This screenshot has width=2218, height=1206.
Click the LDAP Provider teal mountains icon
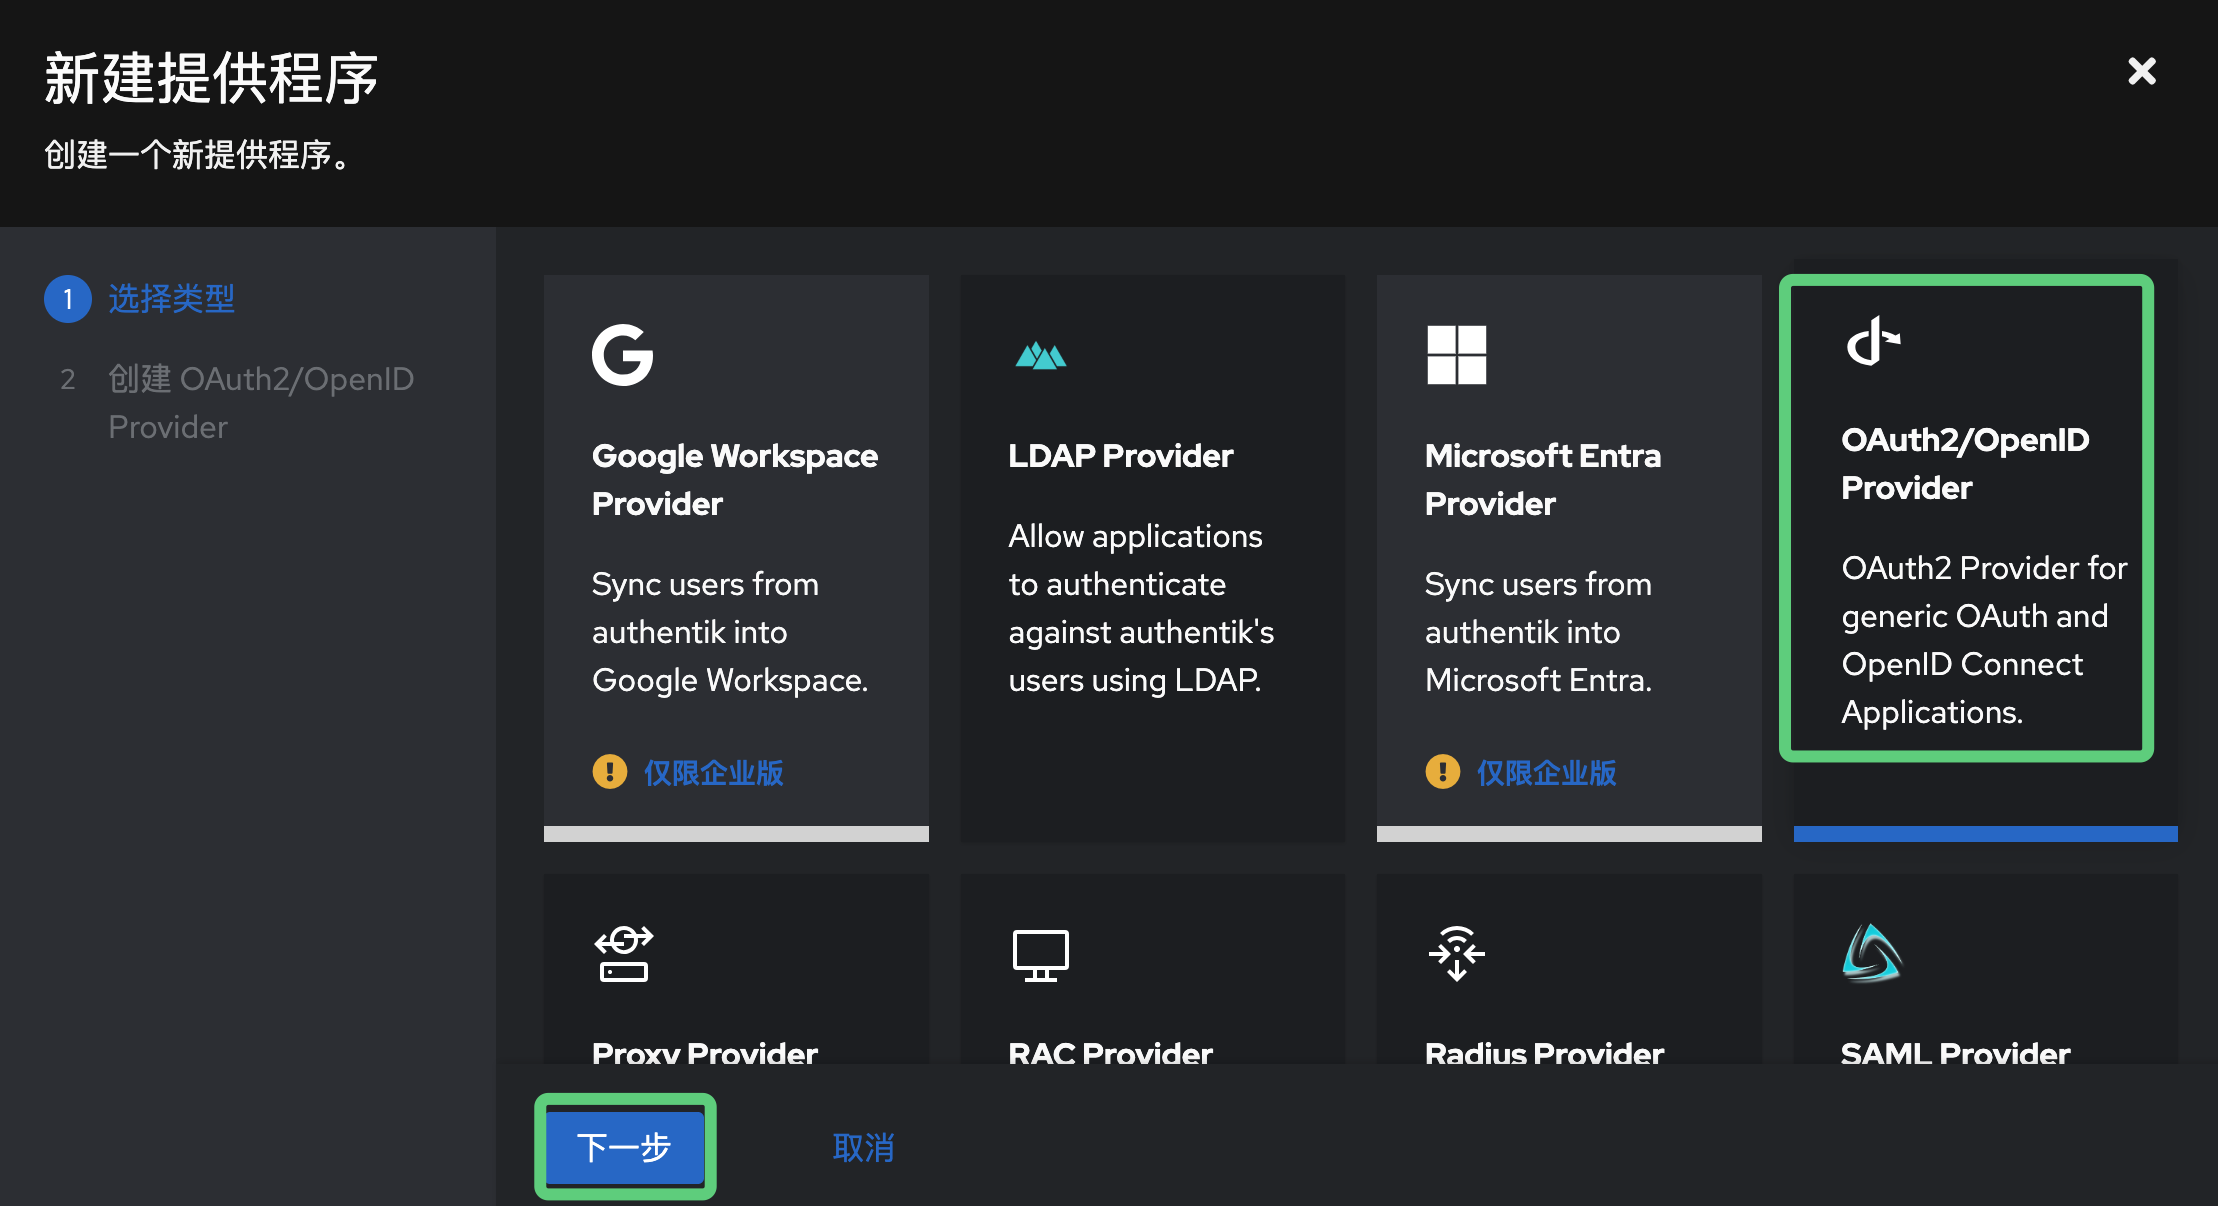(x=1040, y=355)
